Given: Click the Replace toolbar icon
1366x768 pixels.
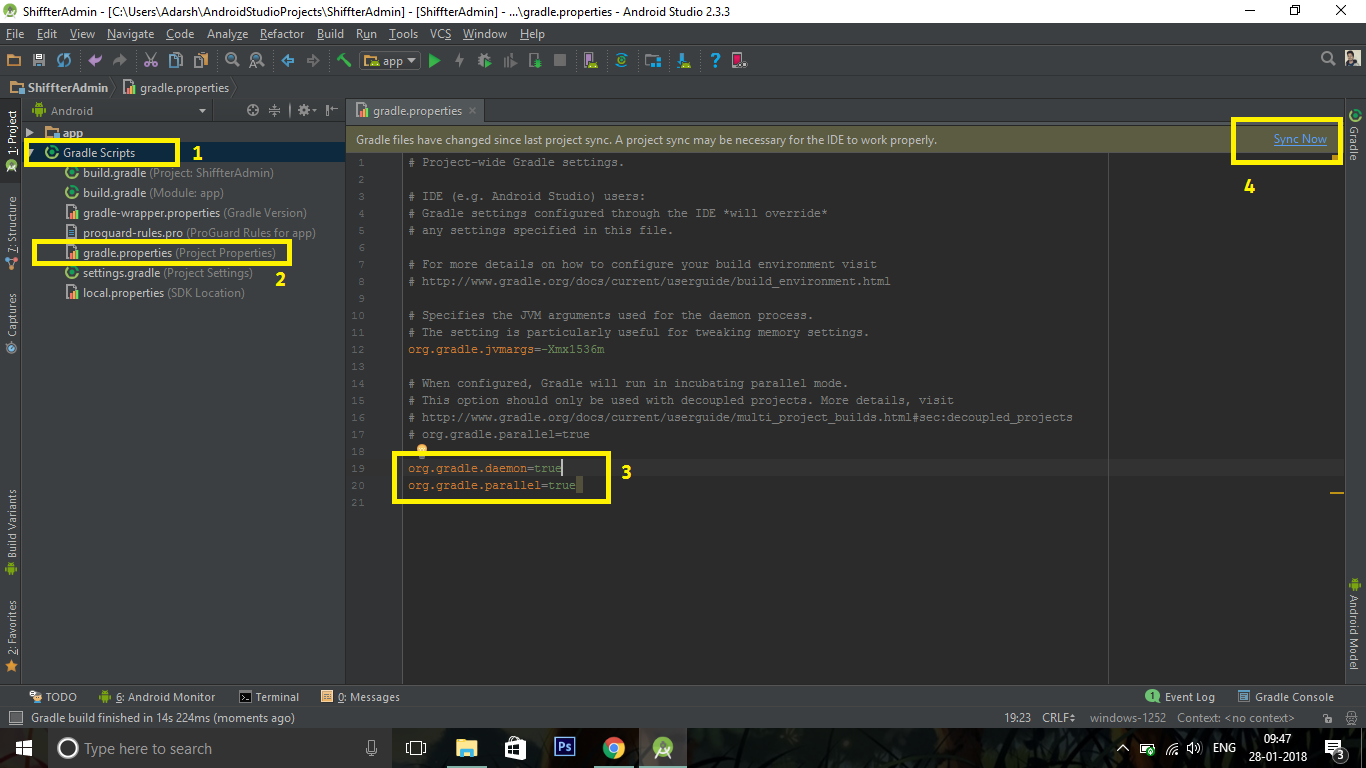Looking at the screenshot, I should (x=257, y=61).
